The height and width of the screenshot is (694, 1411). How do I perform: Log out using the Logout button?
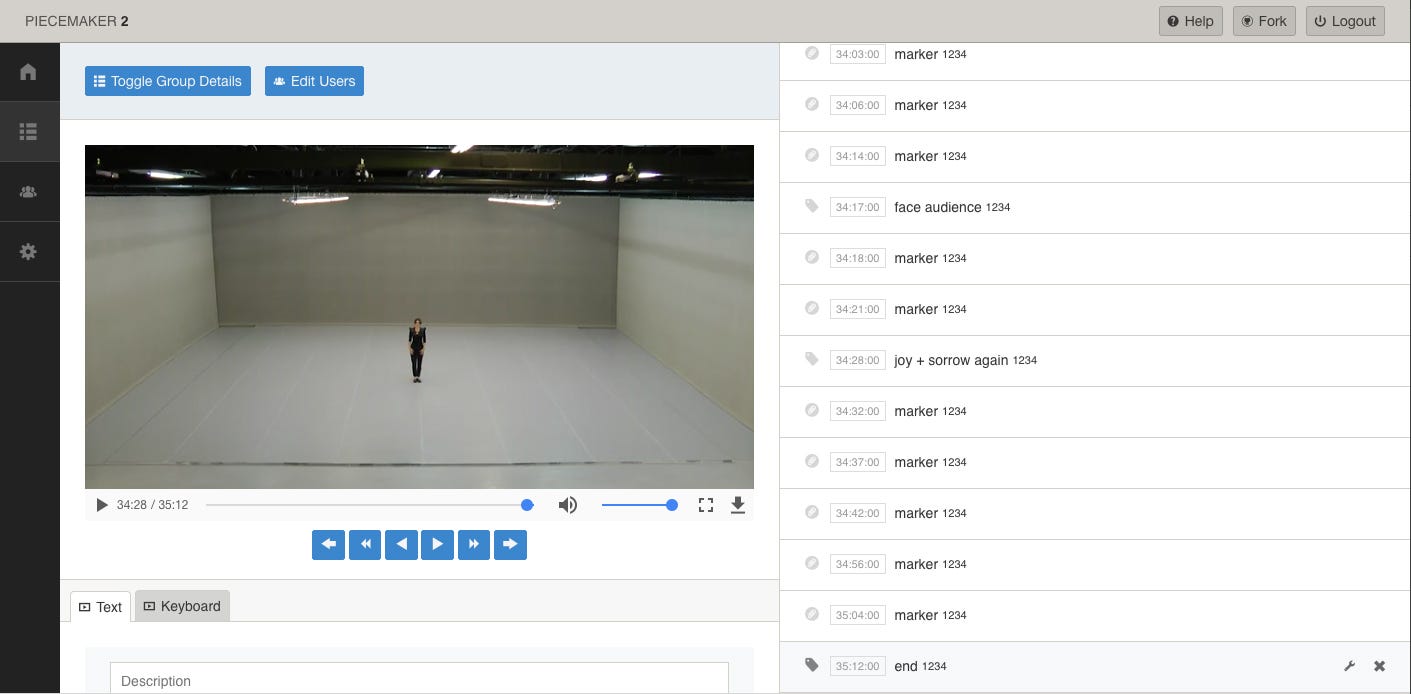click(1345, 21)
